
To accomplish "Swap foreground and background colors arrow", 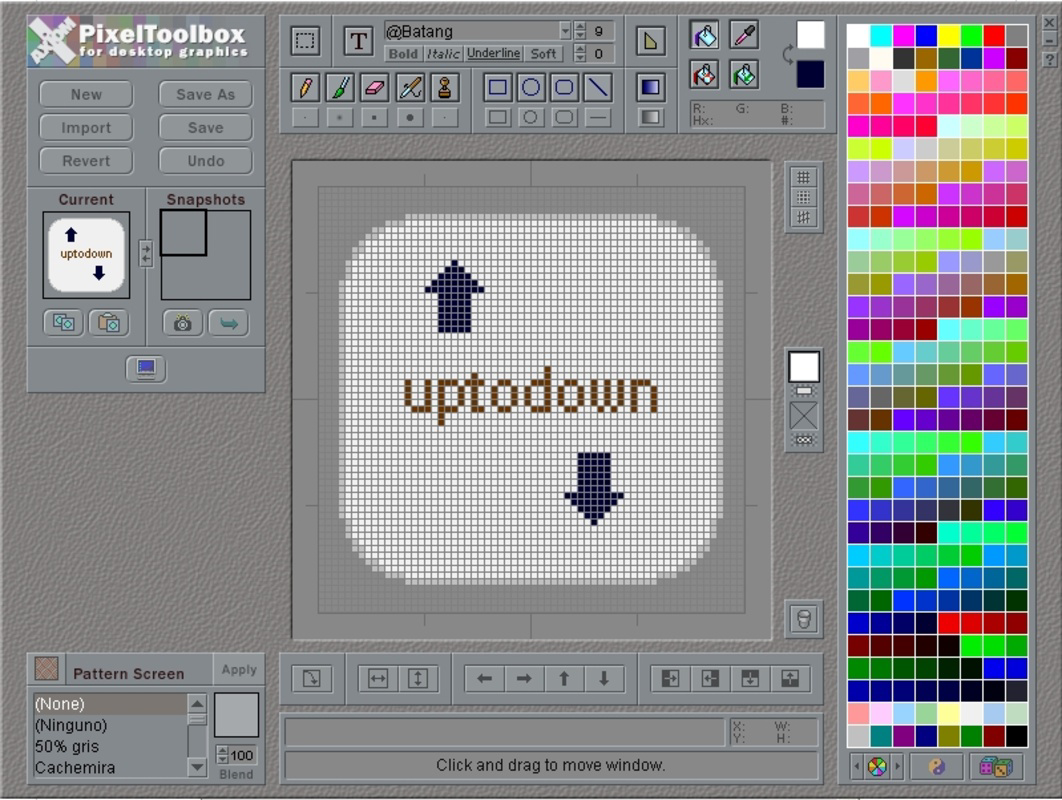I will [788, 54].
